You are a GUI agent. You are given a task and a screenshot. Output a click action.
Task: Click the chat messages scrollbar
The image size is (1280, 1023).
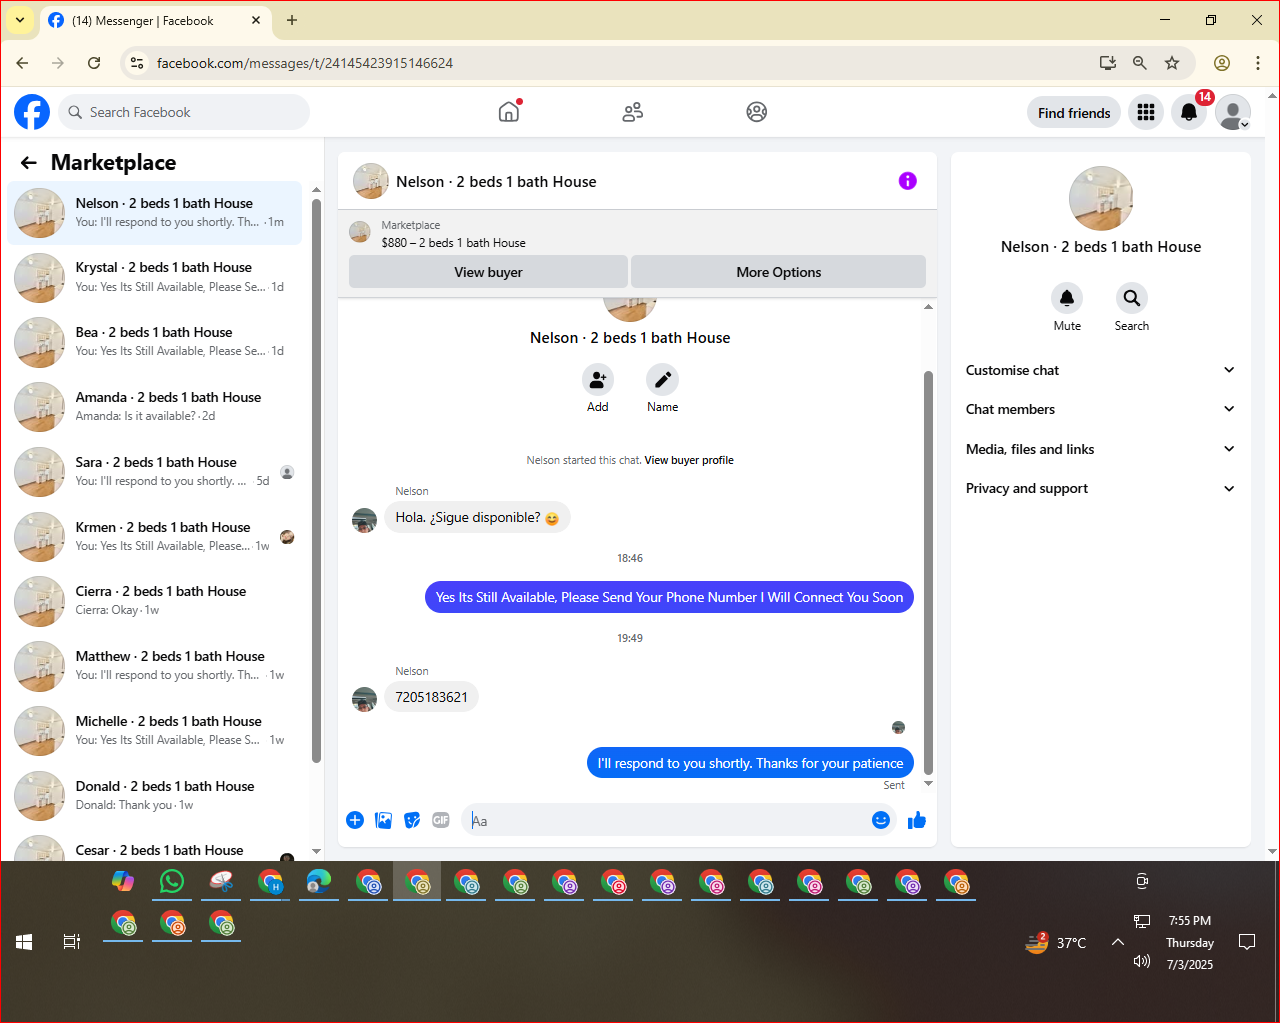point(928,572)
